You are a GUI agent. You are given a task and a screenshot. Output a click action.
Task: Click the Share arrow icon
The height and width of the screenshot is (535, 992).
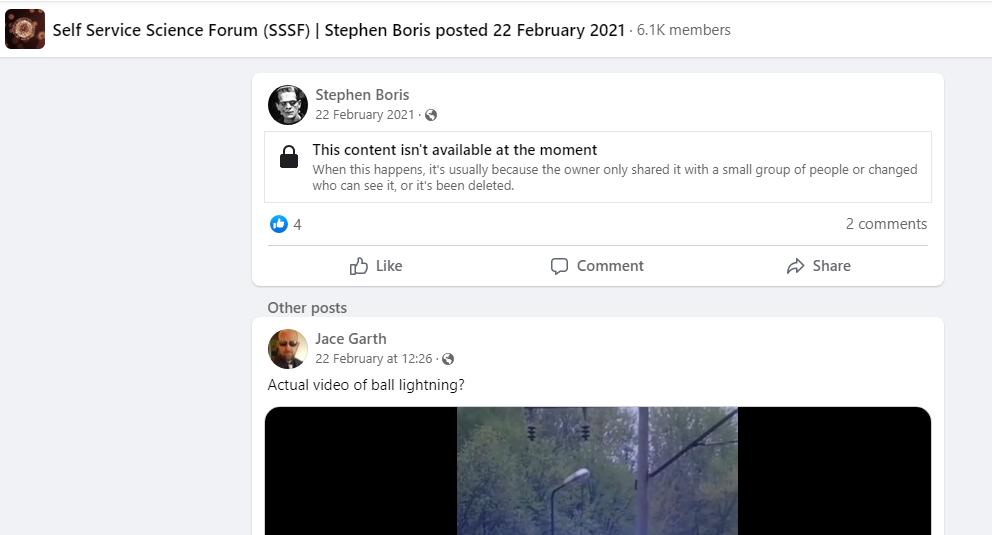[795, 266]
